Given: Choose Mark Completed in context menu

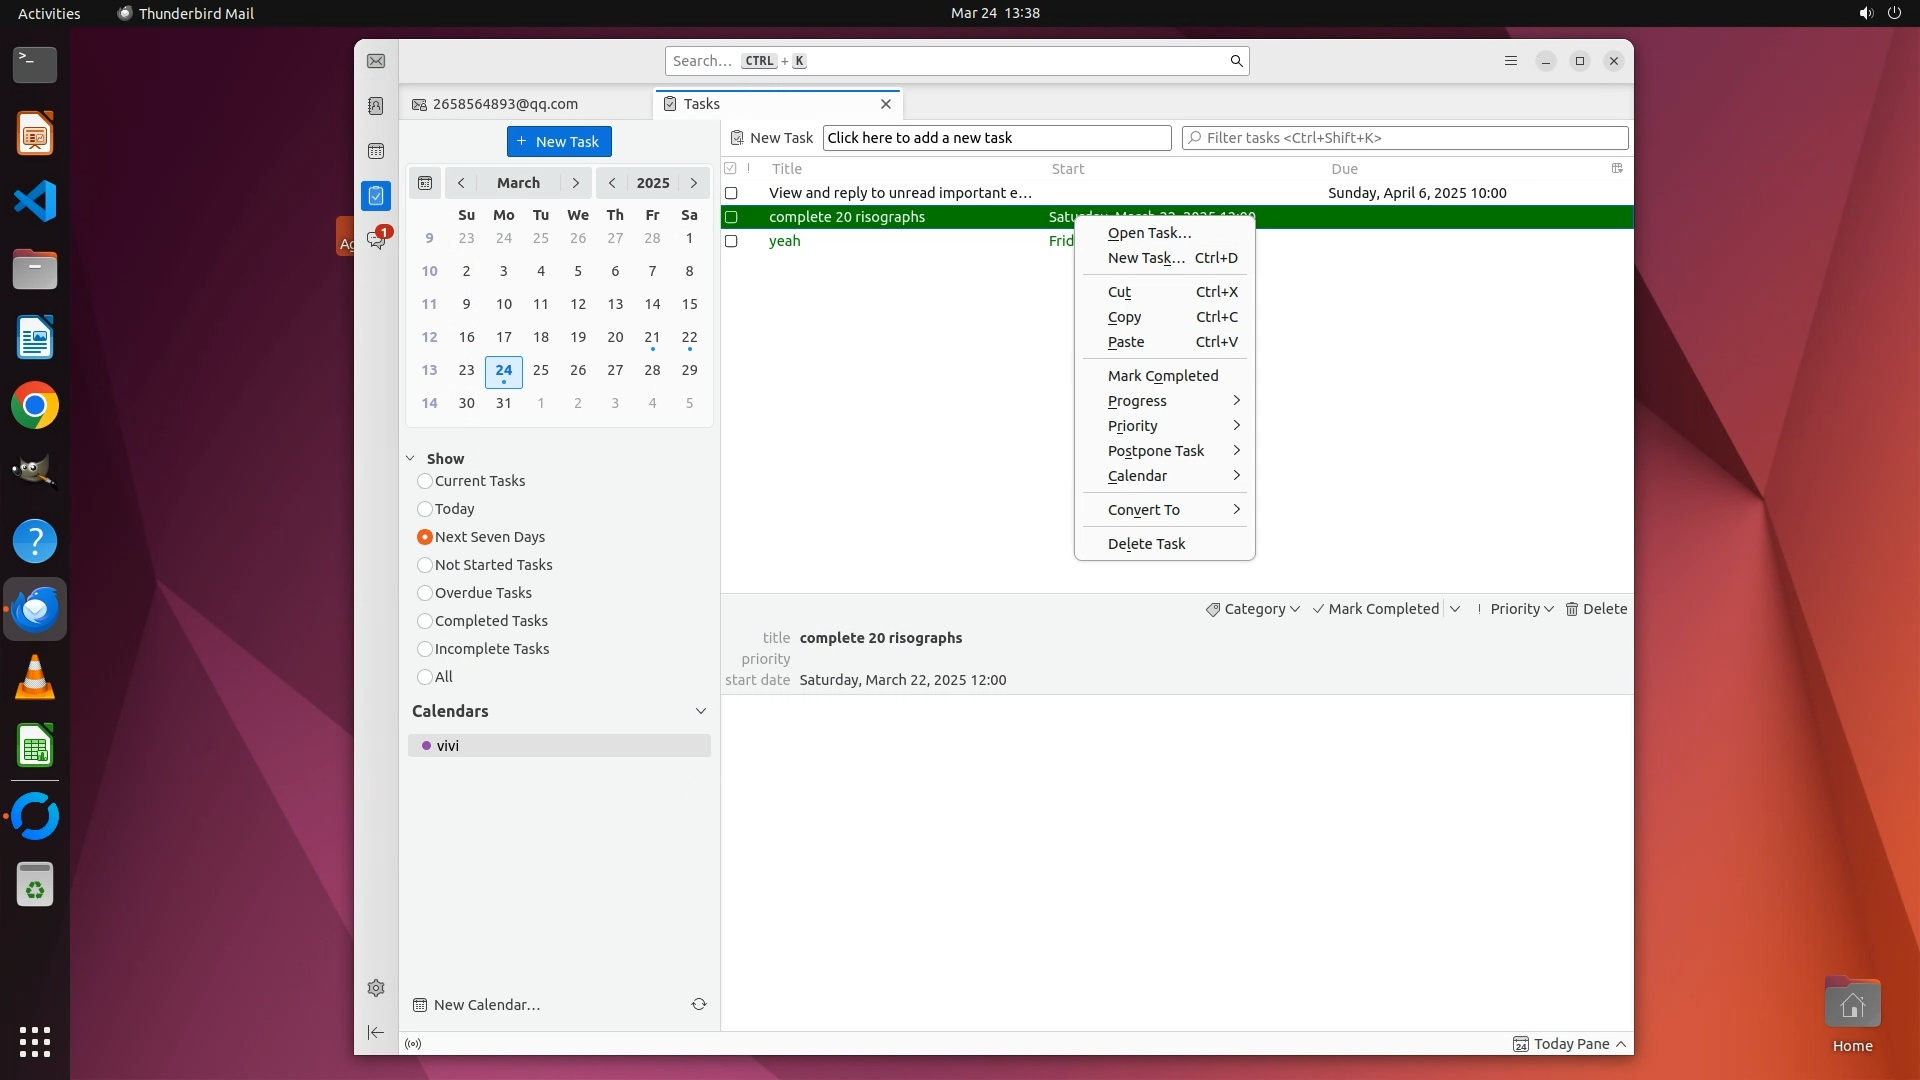Looking at the screenshot, I should point(1163,376).
